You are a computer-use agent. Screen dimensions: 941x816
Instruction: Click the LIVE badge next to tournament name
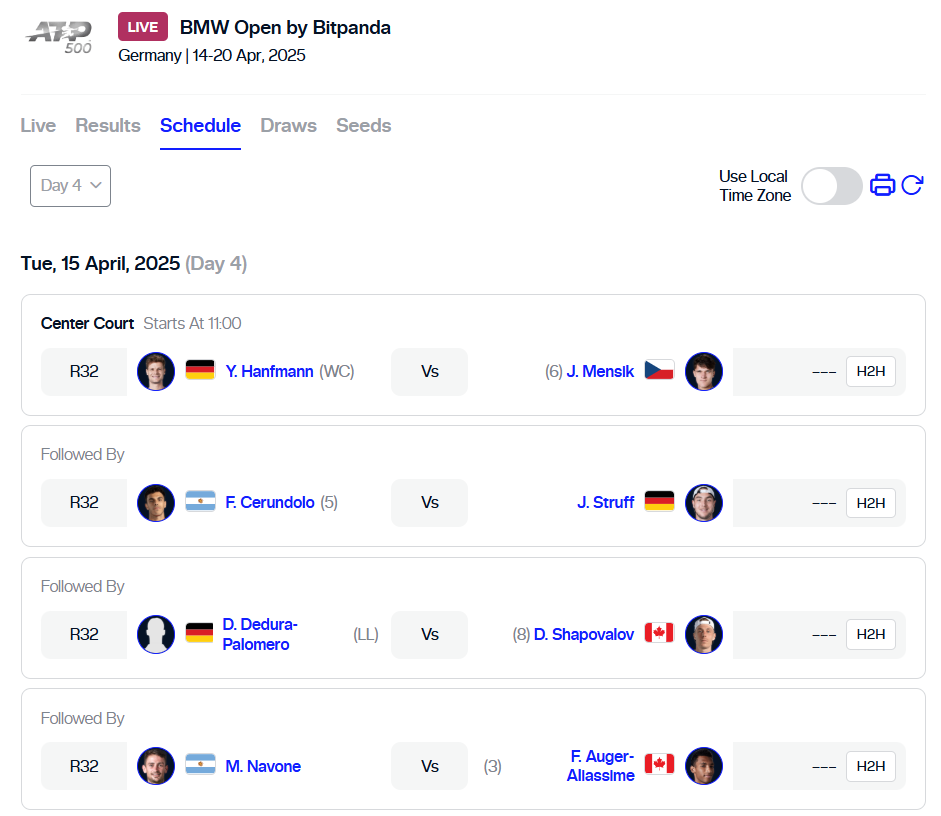click(143, 27)
